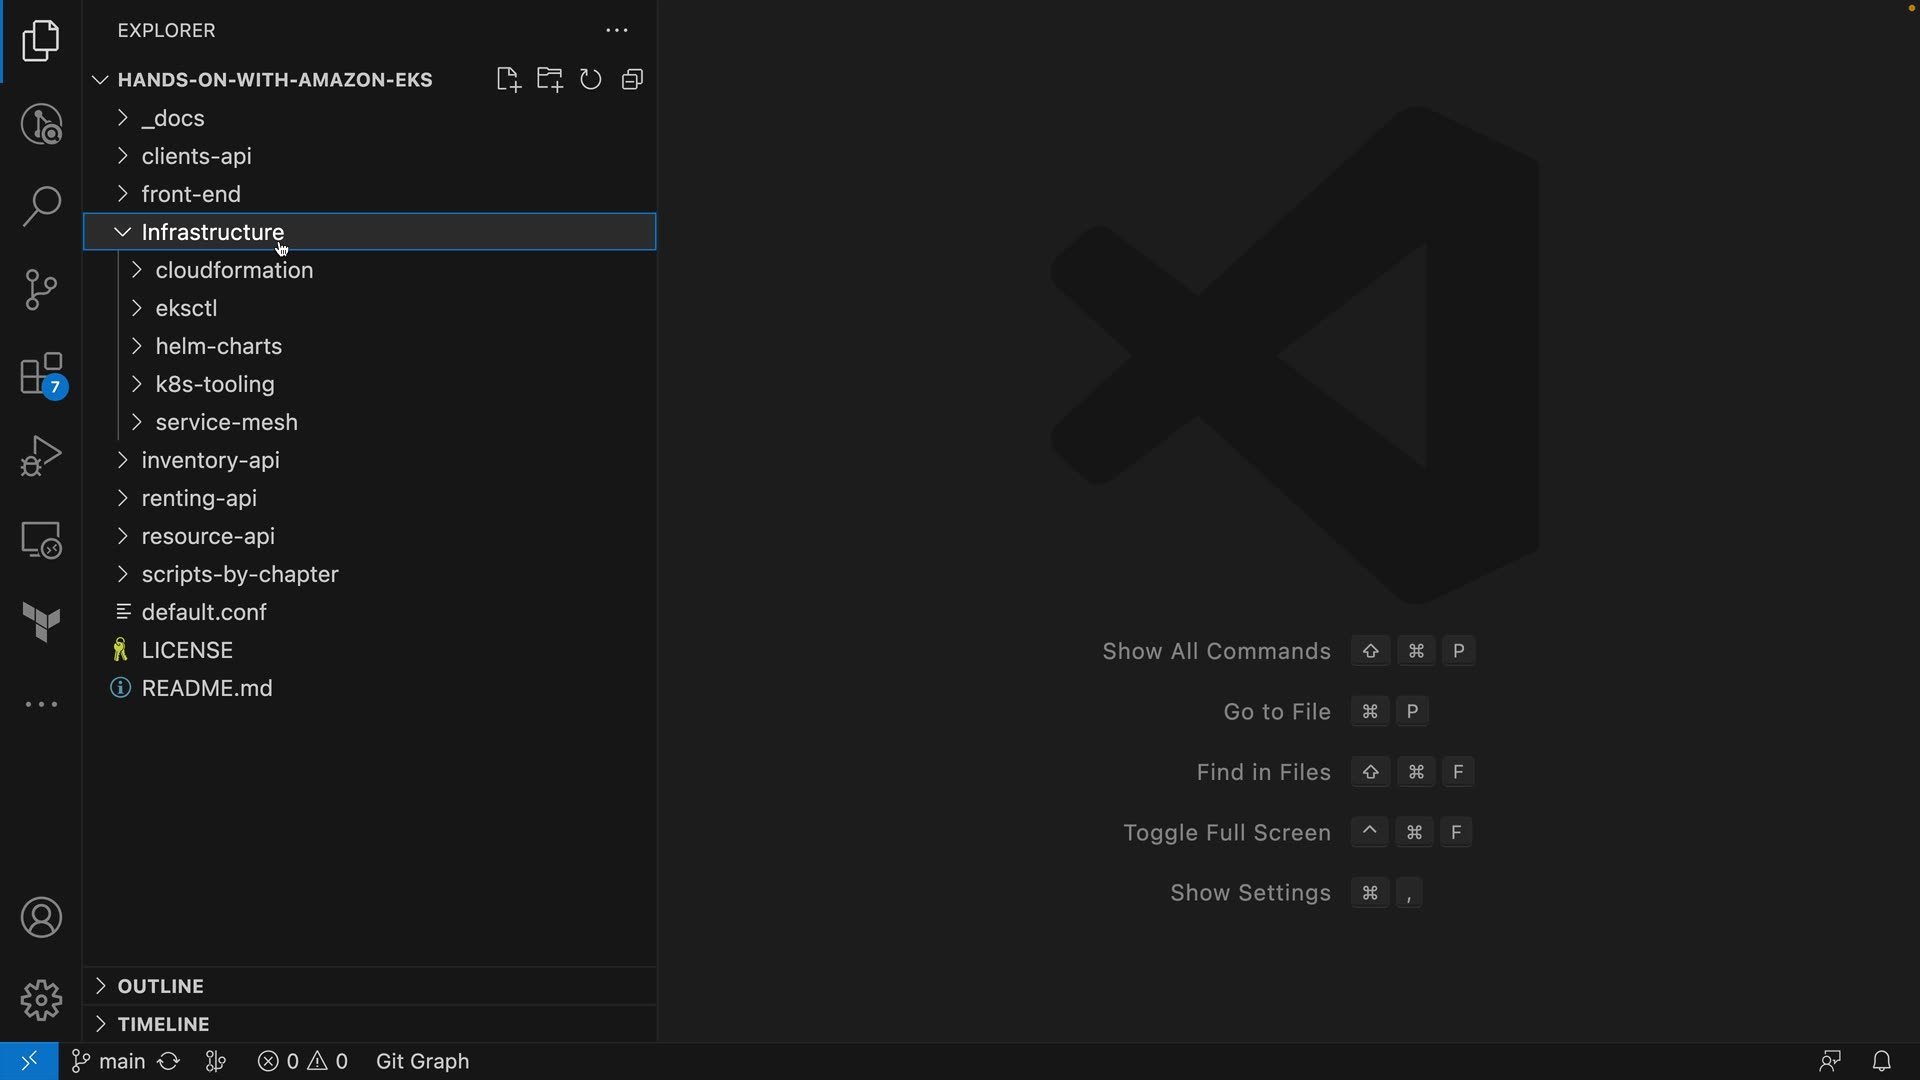Expand the helm-charts folder

[x=218, y=346]
